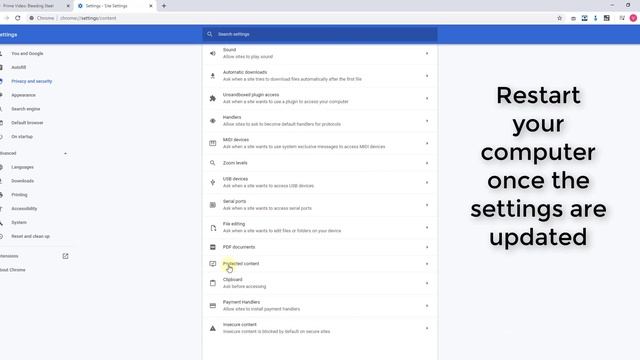Expand Zoom levels row arrow

427,163
